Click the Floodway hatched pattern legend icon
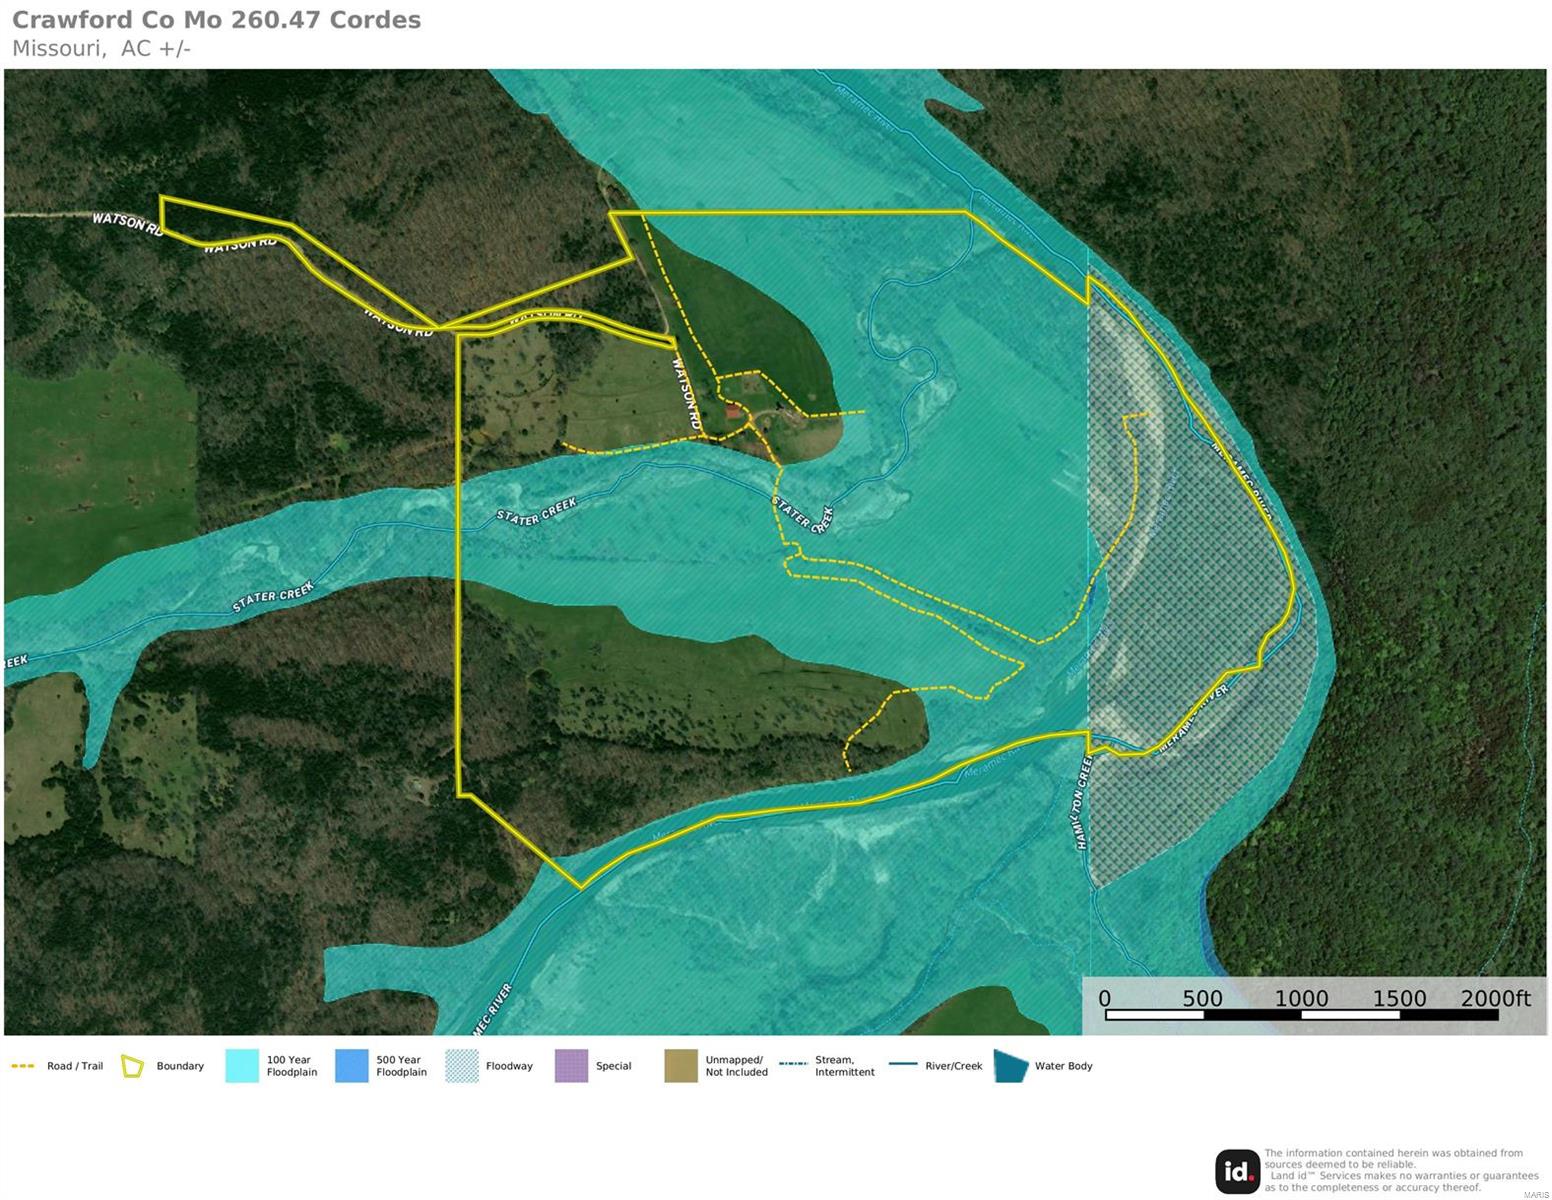Image resolution: width=1552 pixels, height=1200 pixels. click(x=461, y=1066)
